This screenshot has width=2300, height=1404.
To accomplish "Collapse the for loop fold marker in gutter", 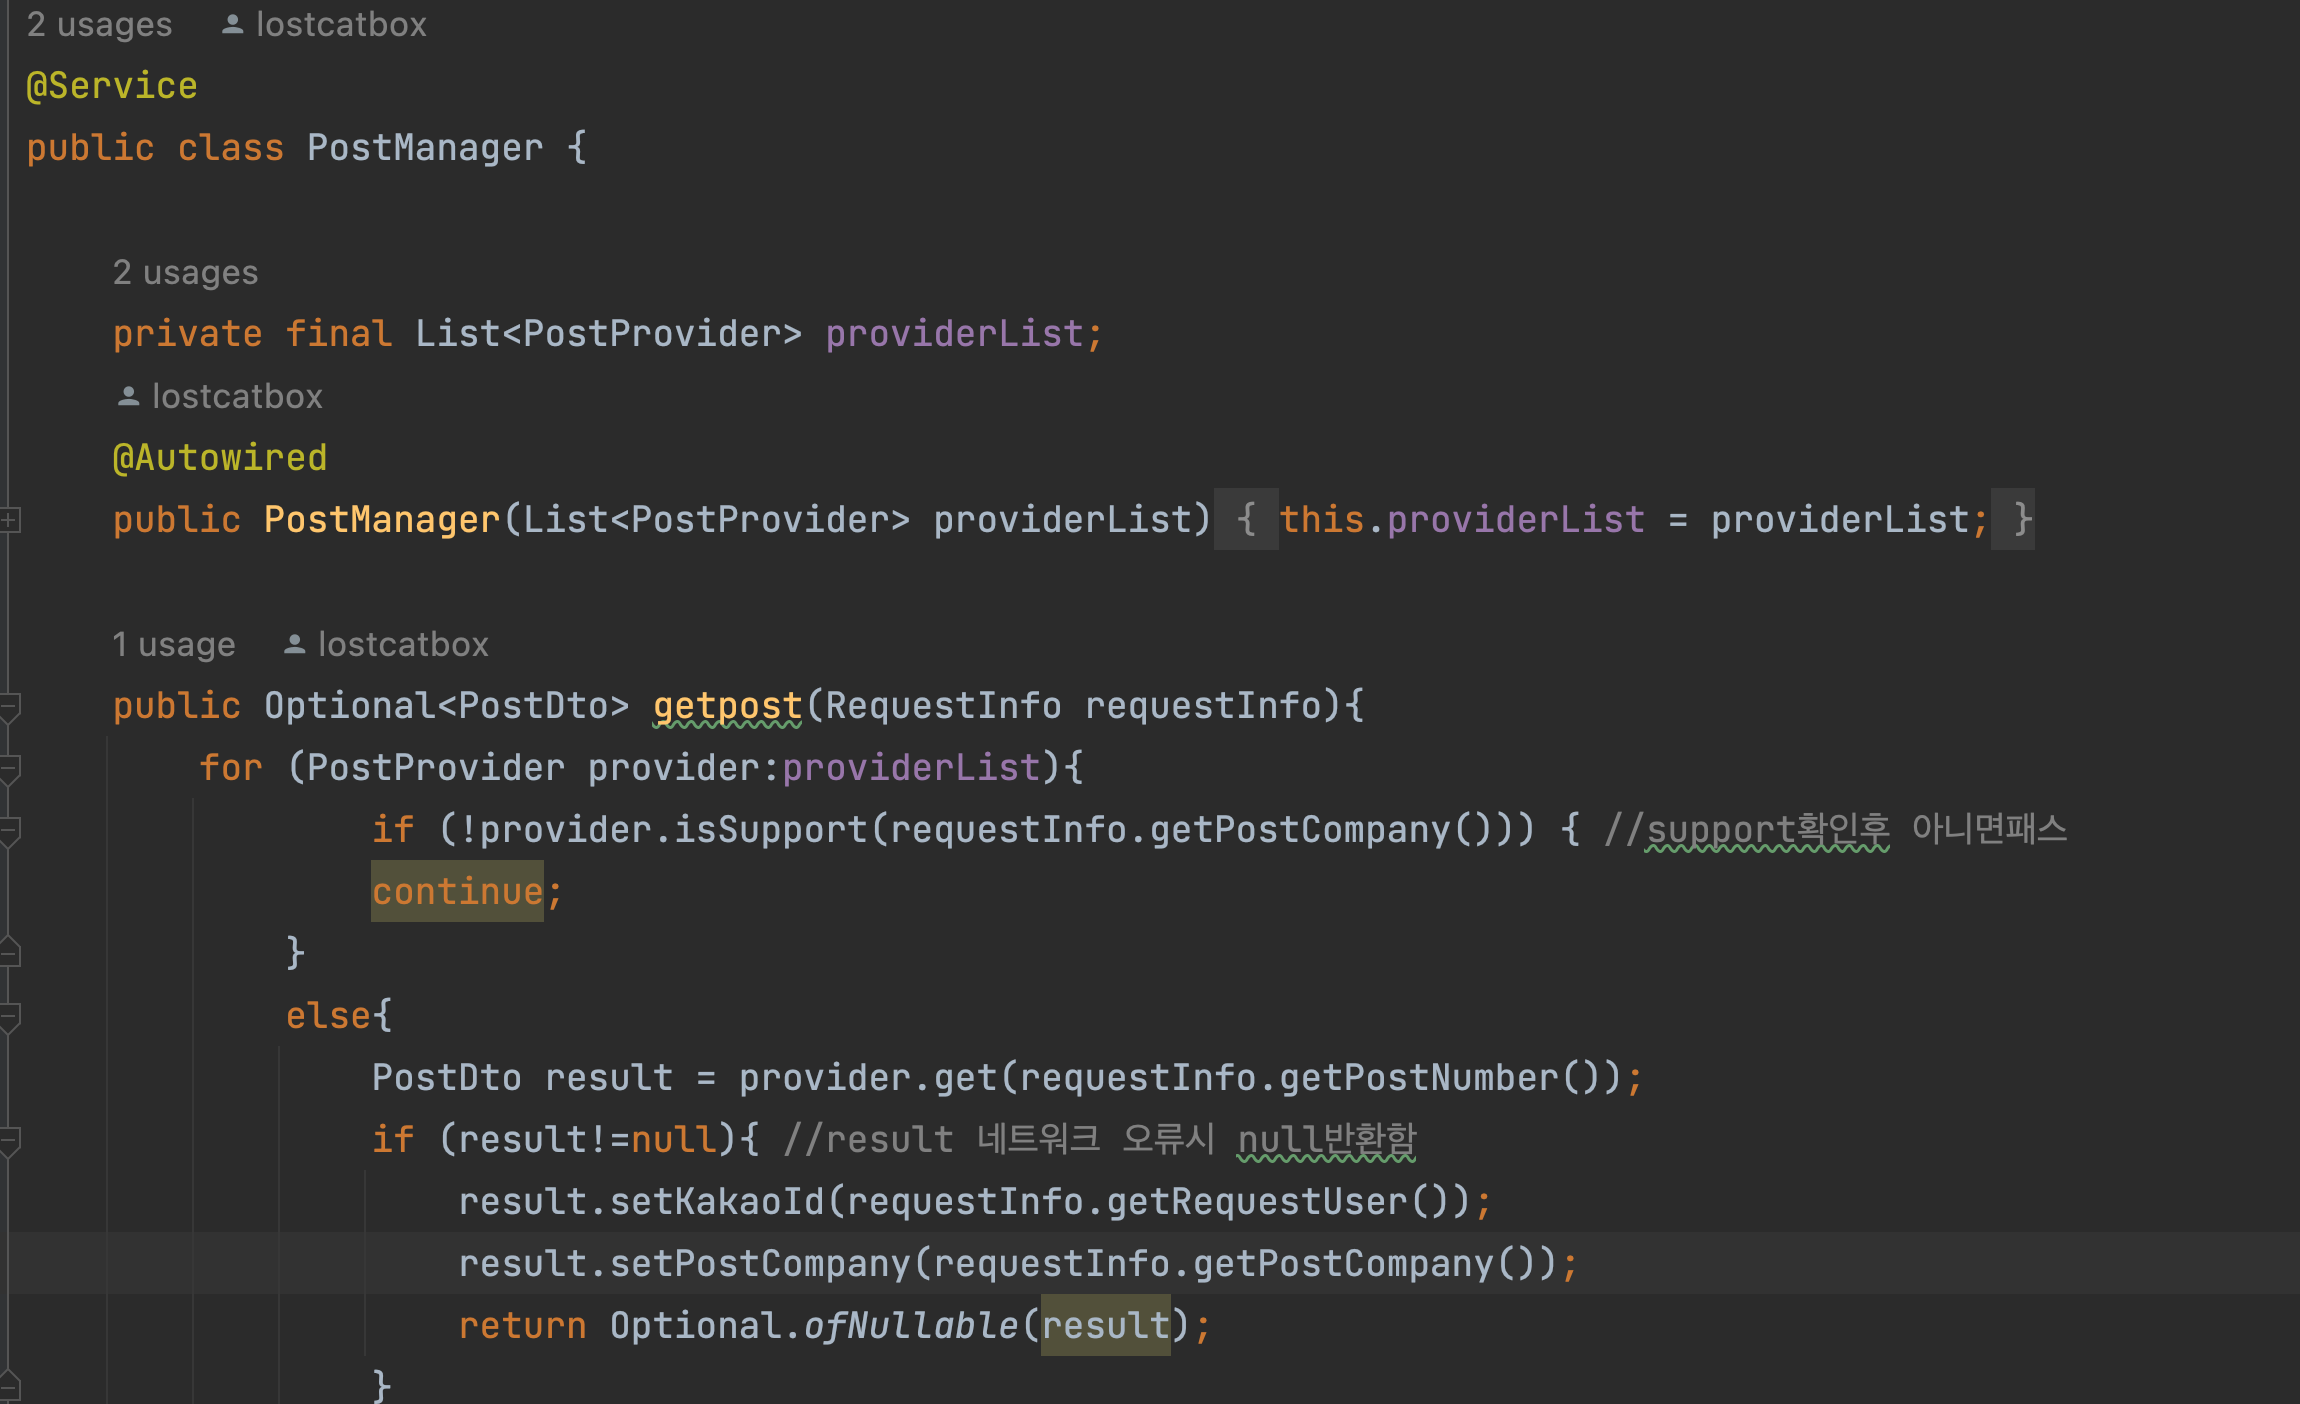I will tap(9, 770).
